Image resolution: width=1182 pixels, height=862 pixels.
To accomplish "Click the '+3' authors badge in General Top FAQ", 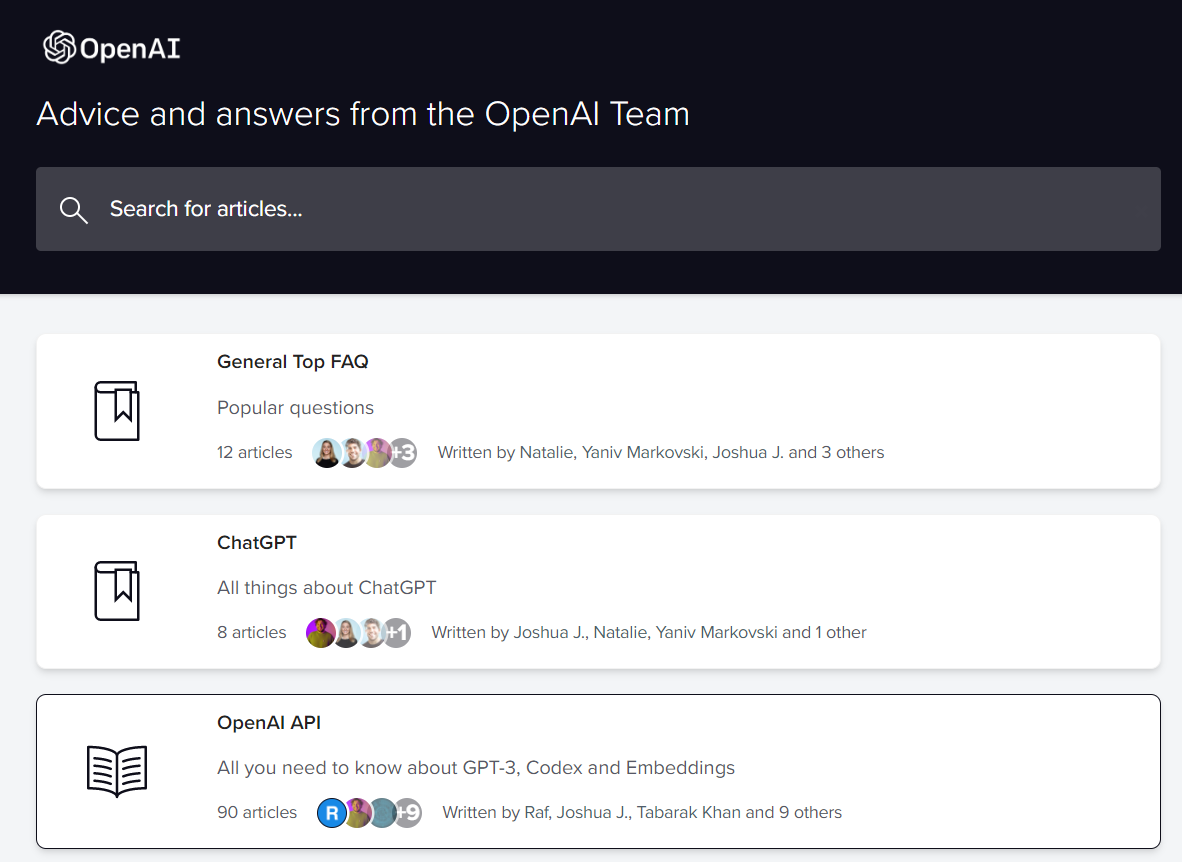I will pos(402,453).
